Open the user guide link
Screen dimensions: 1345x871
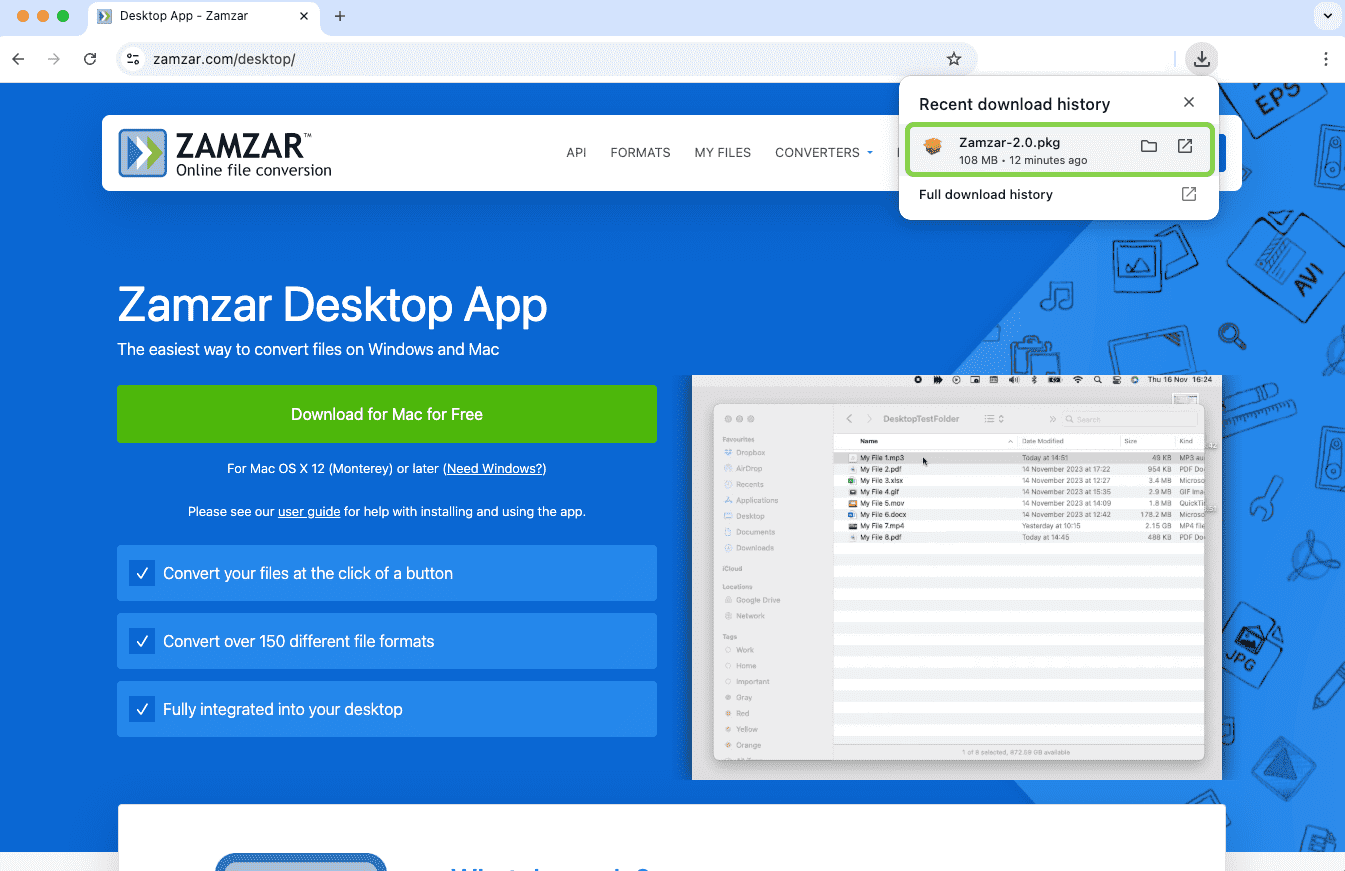[x=308, y=511]
